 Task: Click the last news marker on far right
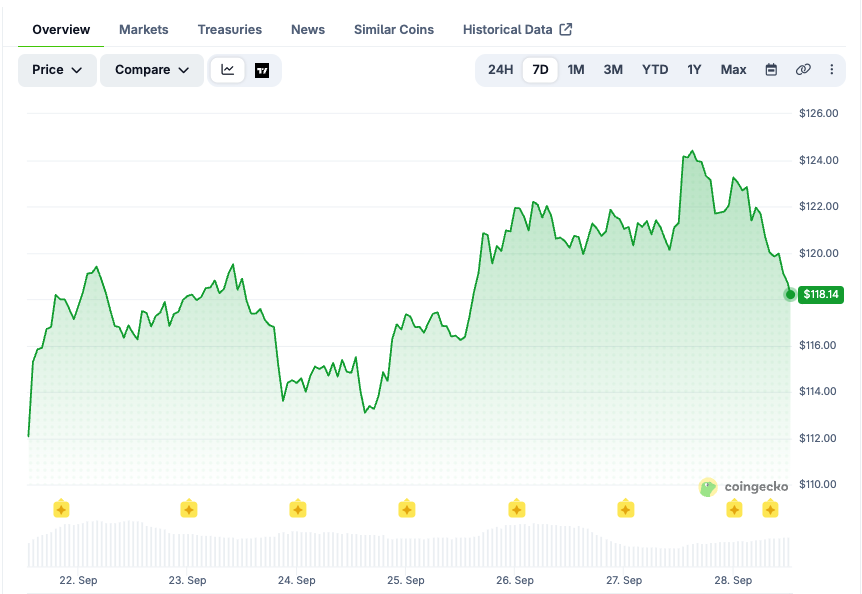coord(770,509)
